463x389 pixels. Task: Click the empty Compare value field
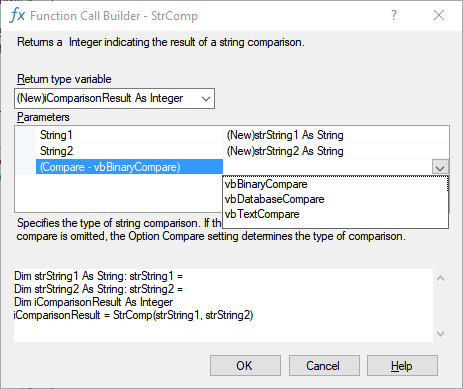327,167
